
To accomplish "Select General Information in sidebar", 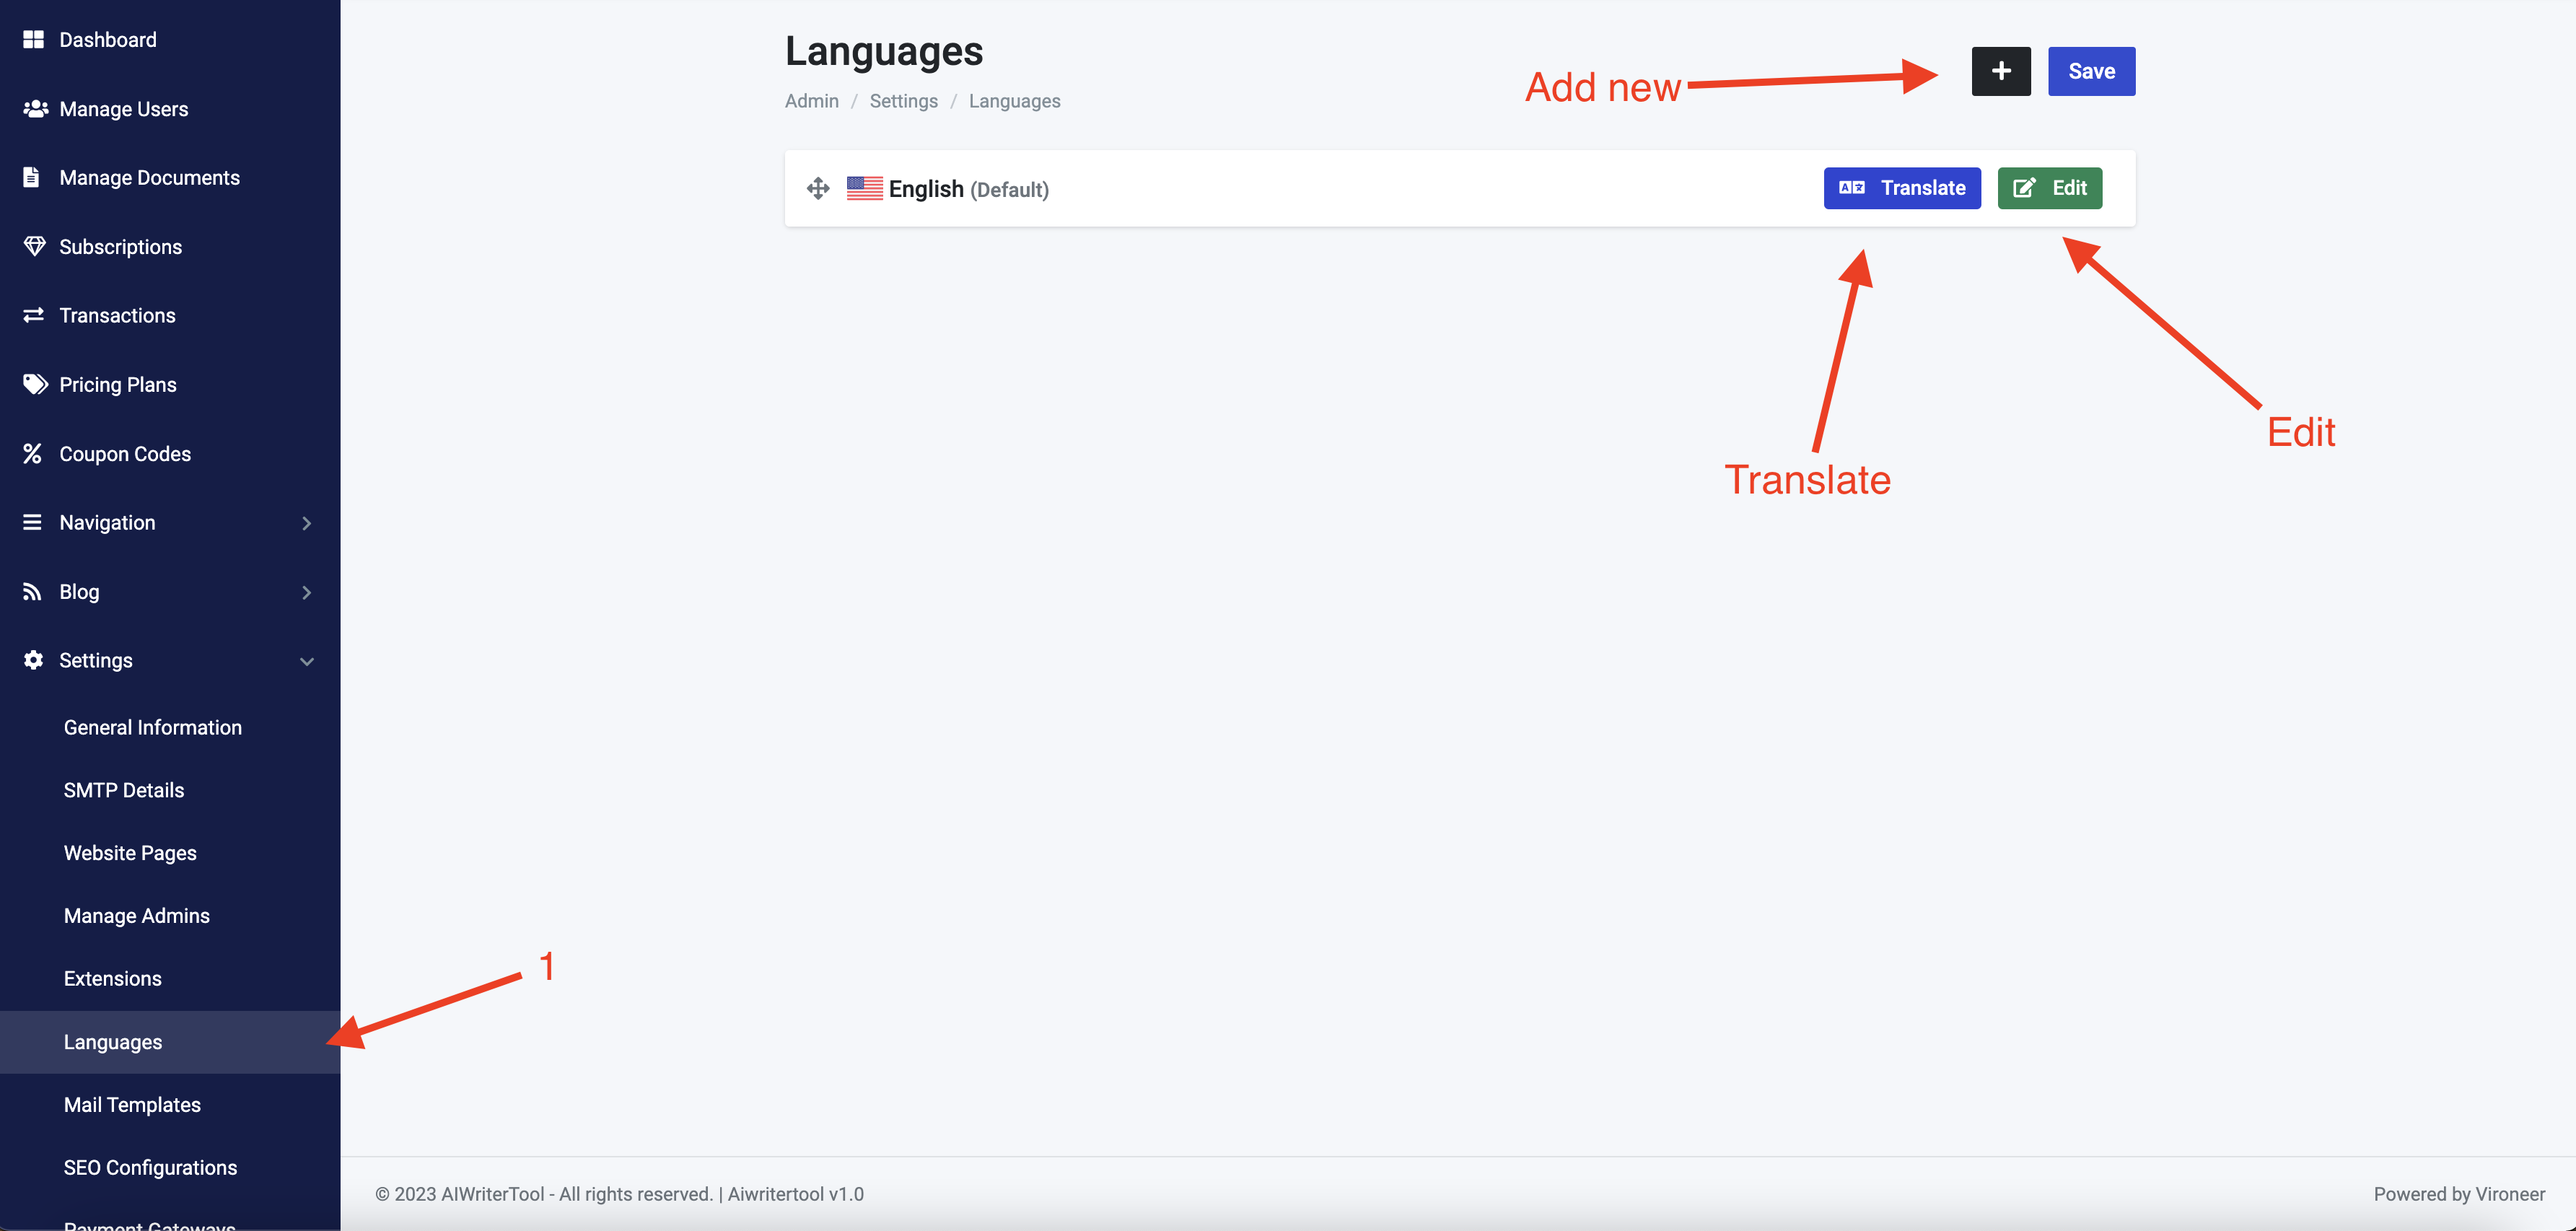I will (x=153, y=727).
